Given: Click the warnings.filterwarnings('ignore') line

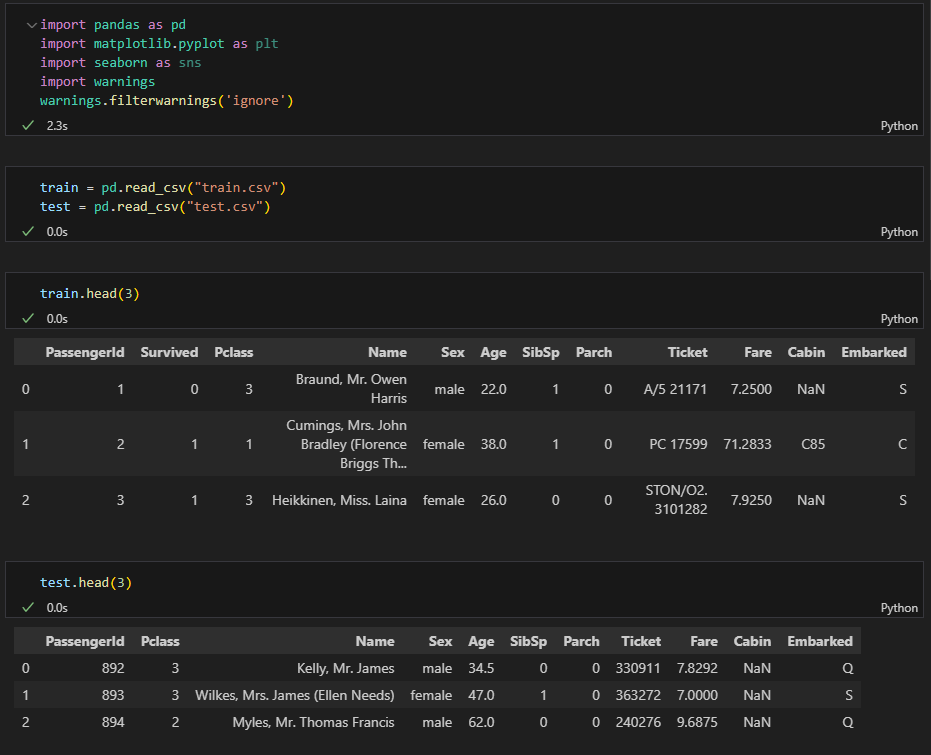Looking at the screenshot, I should tap(167, 101).
